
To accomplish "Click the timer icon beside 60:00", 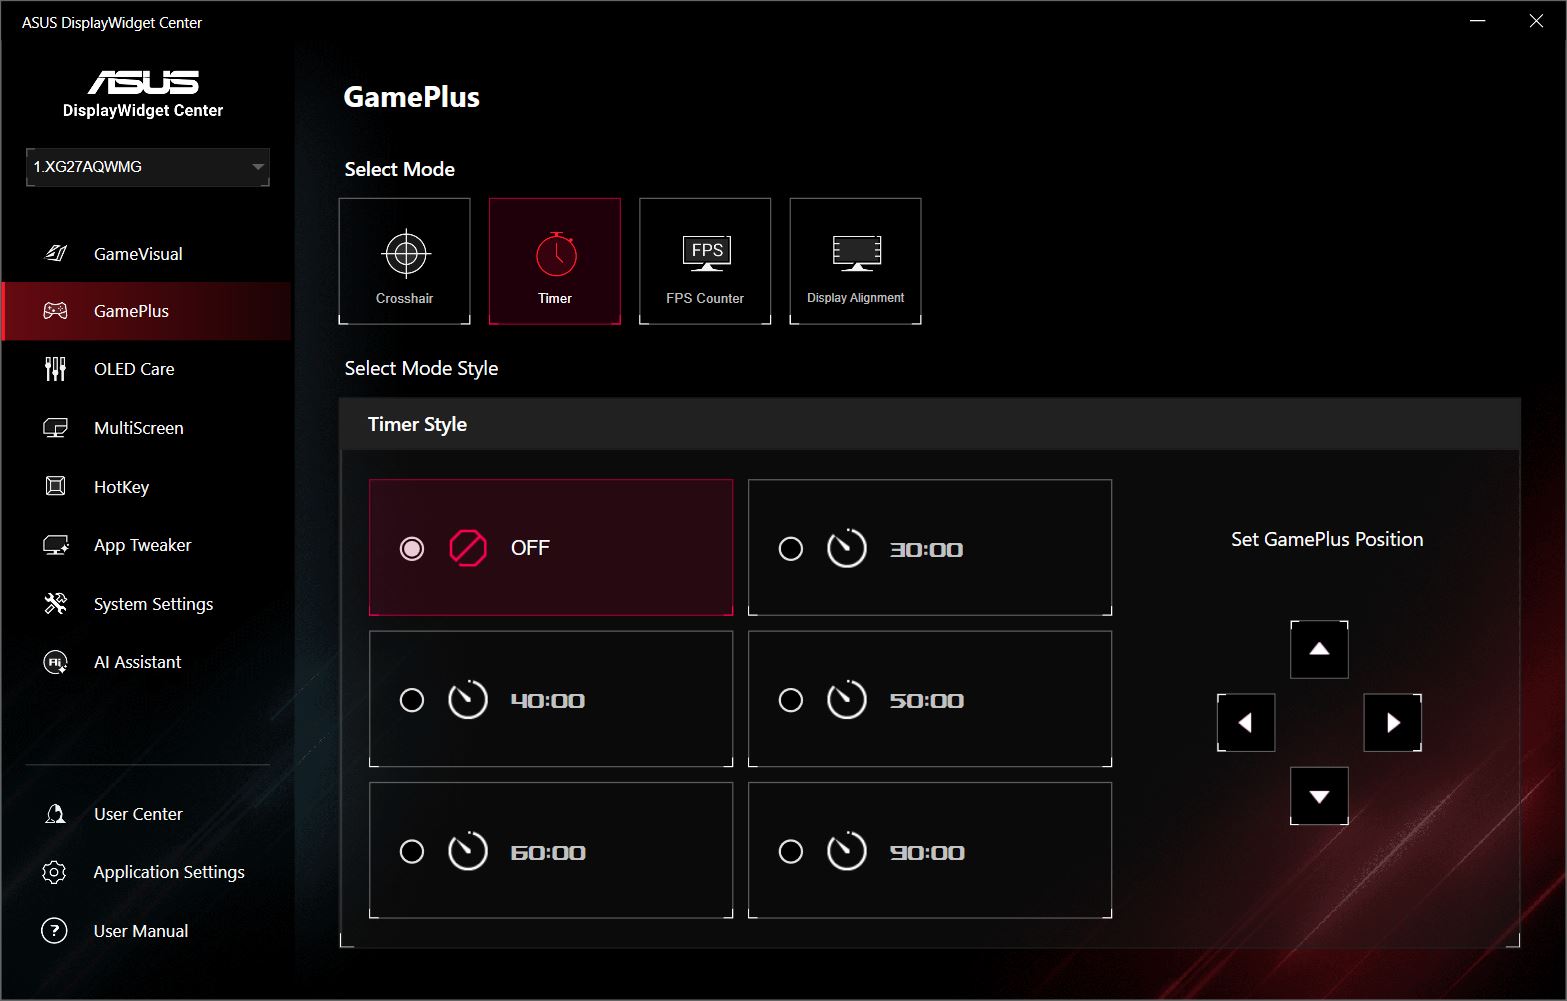I will click(x=467, y=851).
